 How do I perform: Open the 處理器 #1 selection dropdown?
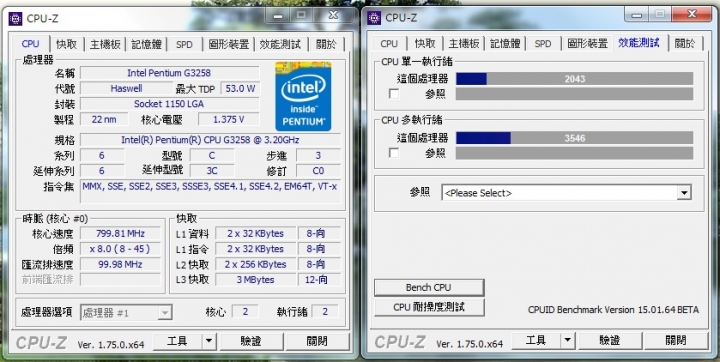tap(126, 313)
